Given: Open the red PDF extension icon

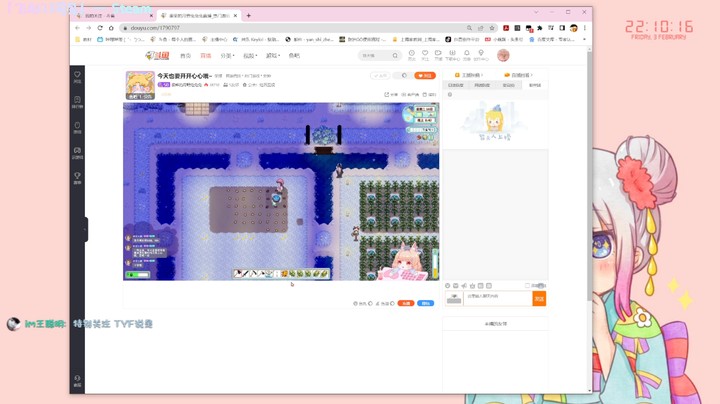Looking at the screenshot, I should pos(506,28).
